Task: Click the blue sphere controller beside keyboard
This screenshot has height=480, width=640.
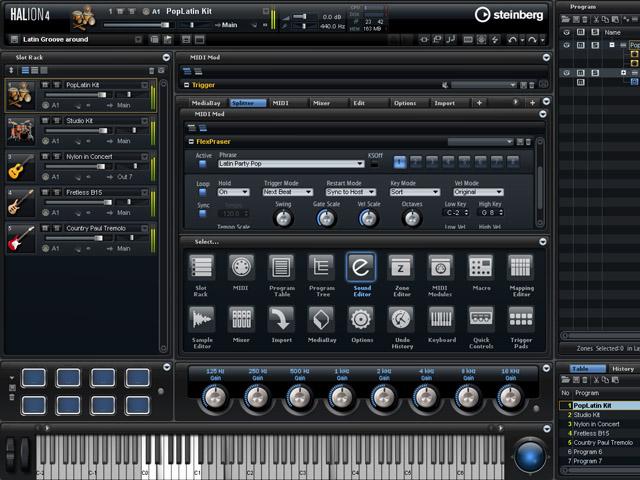Action: (530, 455)
